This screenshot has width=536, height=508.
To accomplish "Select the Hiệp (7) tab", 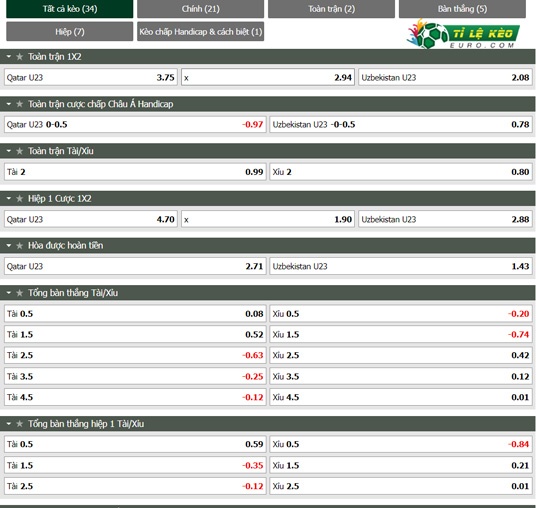I will tap(69, 31).
